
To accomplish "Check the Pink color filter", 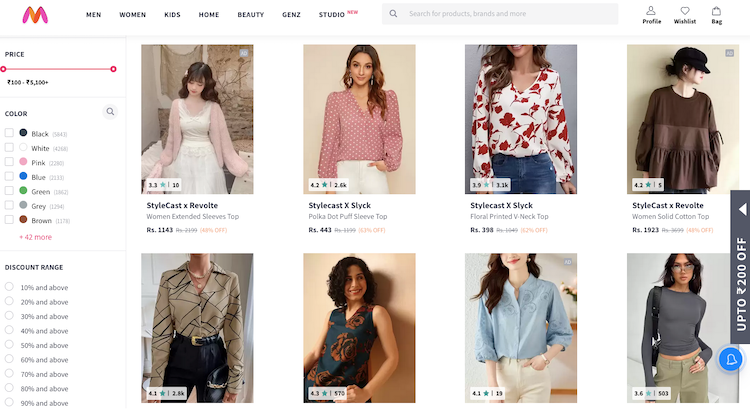I will click(9, 162).
